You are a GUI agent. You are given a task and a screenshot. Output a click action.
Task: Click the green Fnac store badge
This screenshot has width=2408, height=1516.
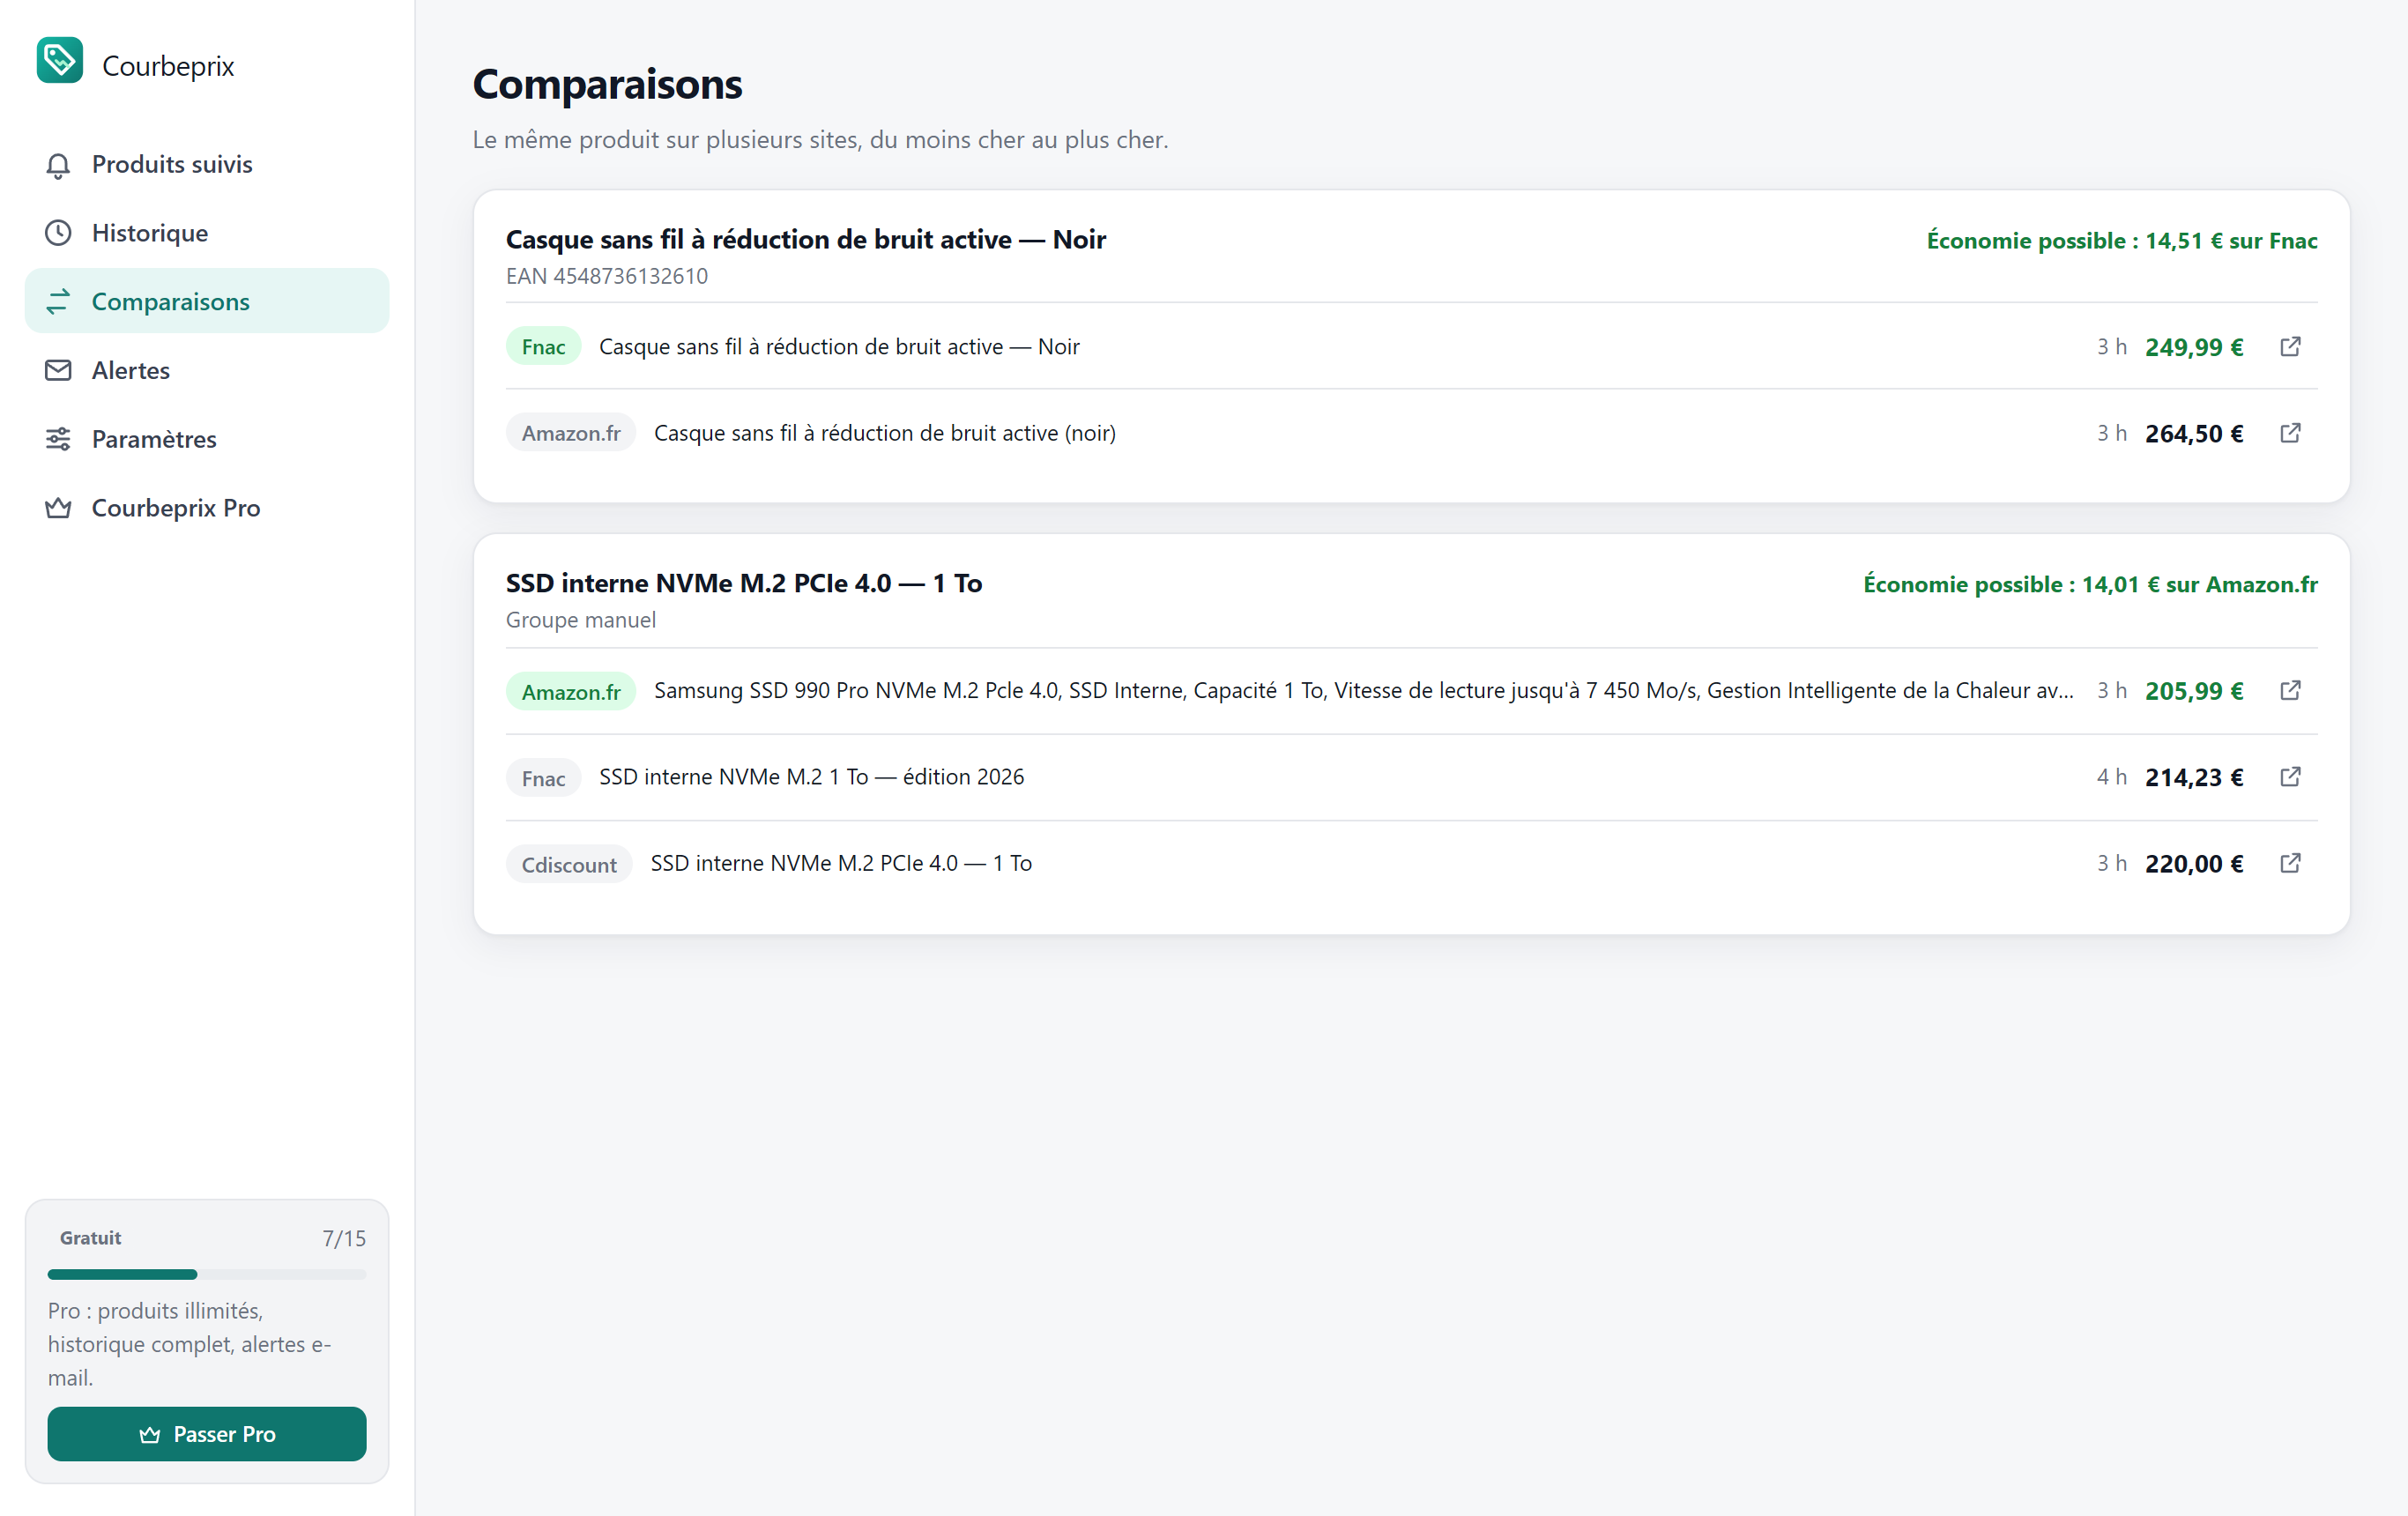543,346
